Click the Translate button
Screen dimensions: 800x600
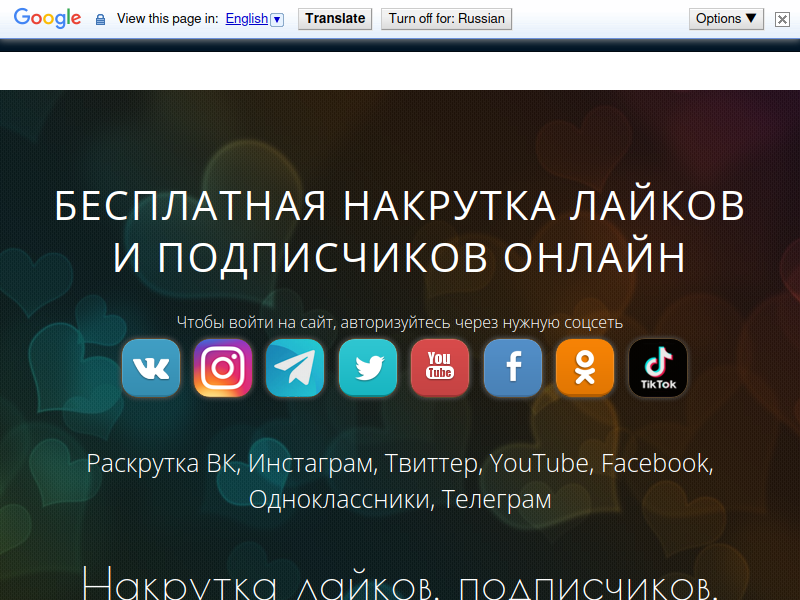point(335,19)
